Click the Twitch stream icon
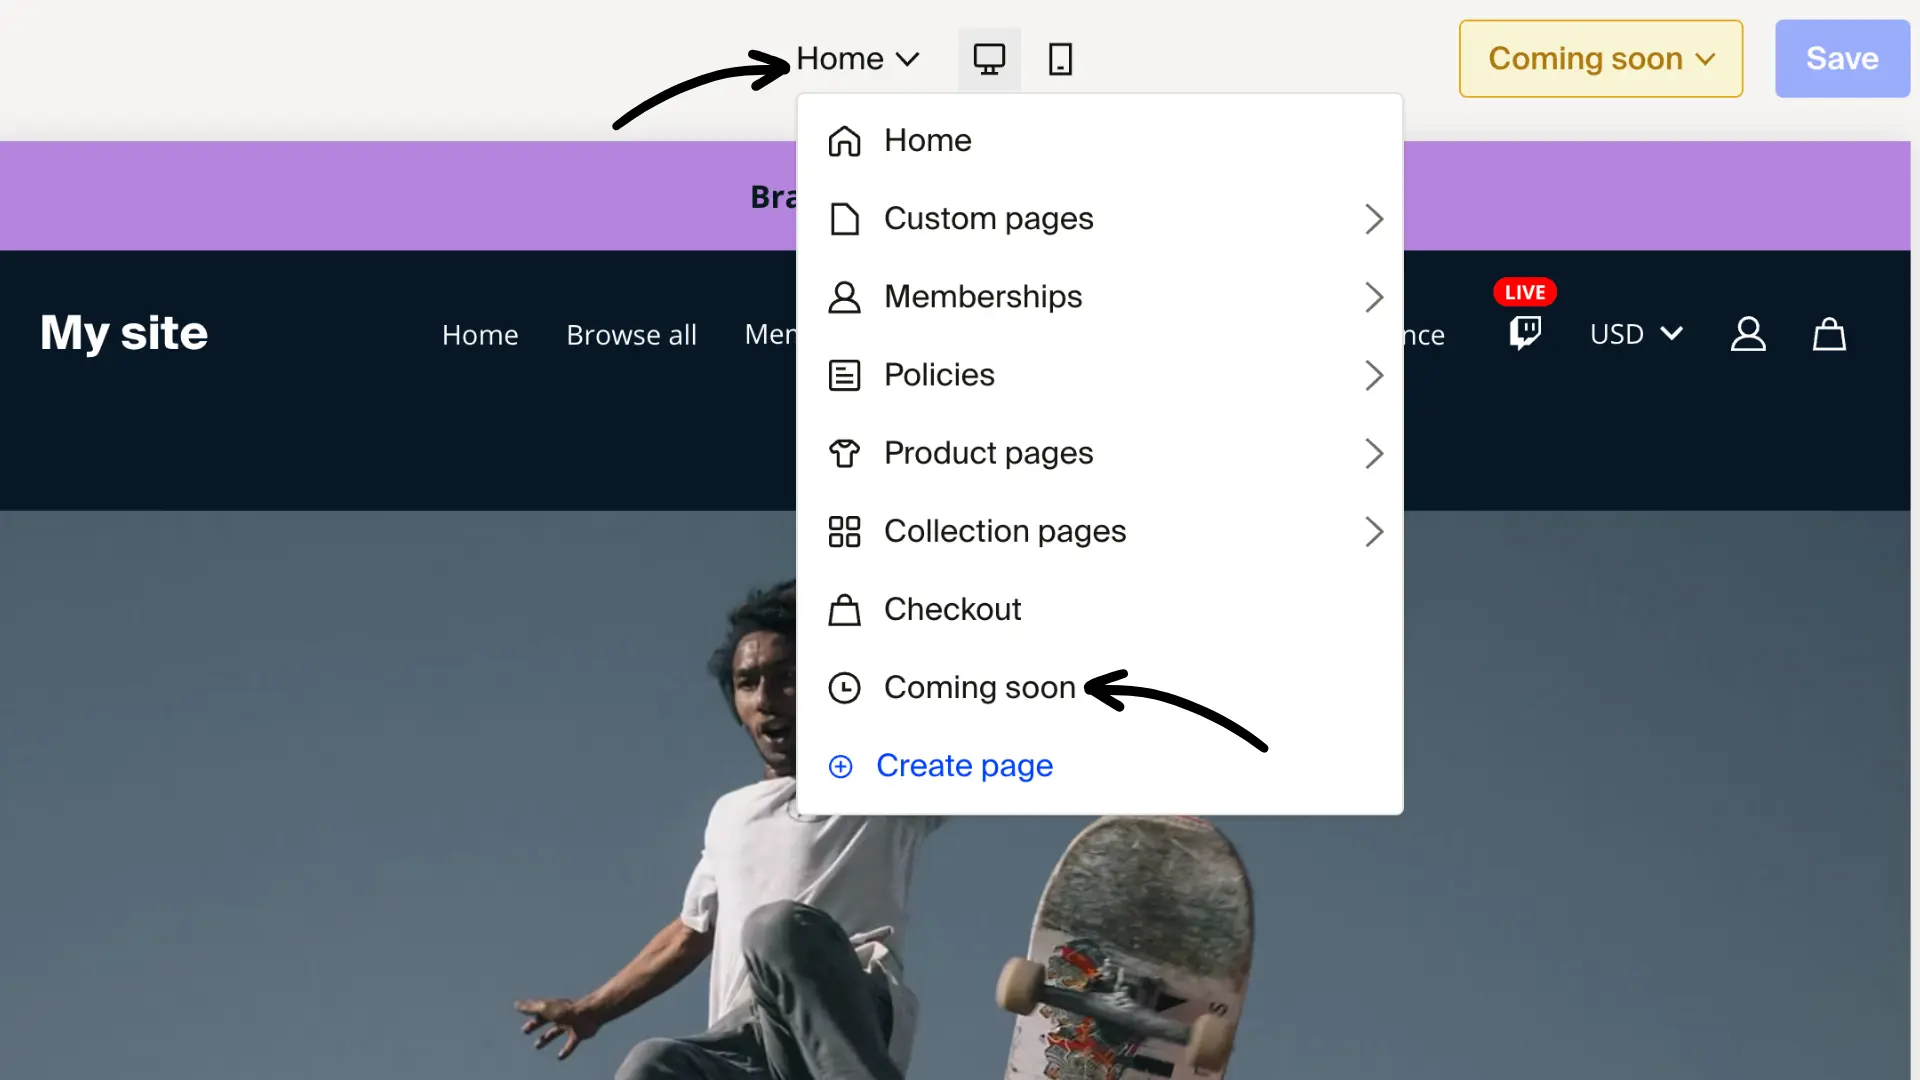 (x=1523, y=334)
